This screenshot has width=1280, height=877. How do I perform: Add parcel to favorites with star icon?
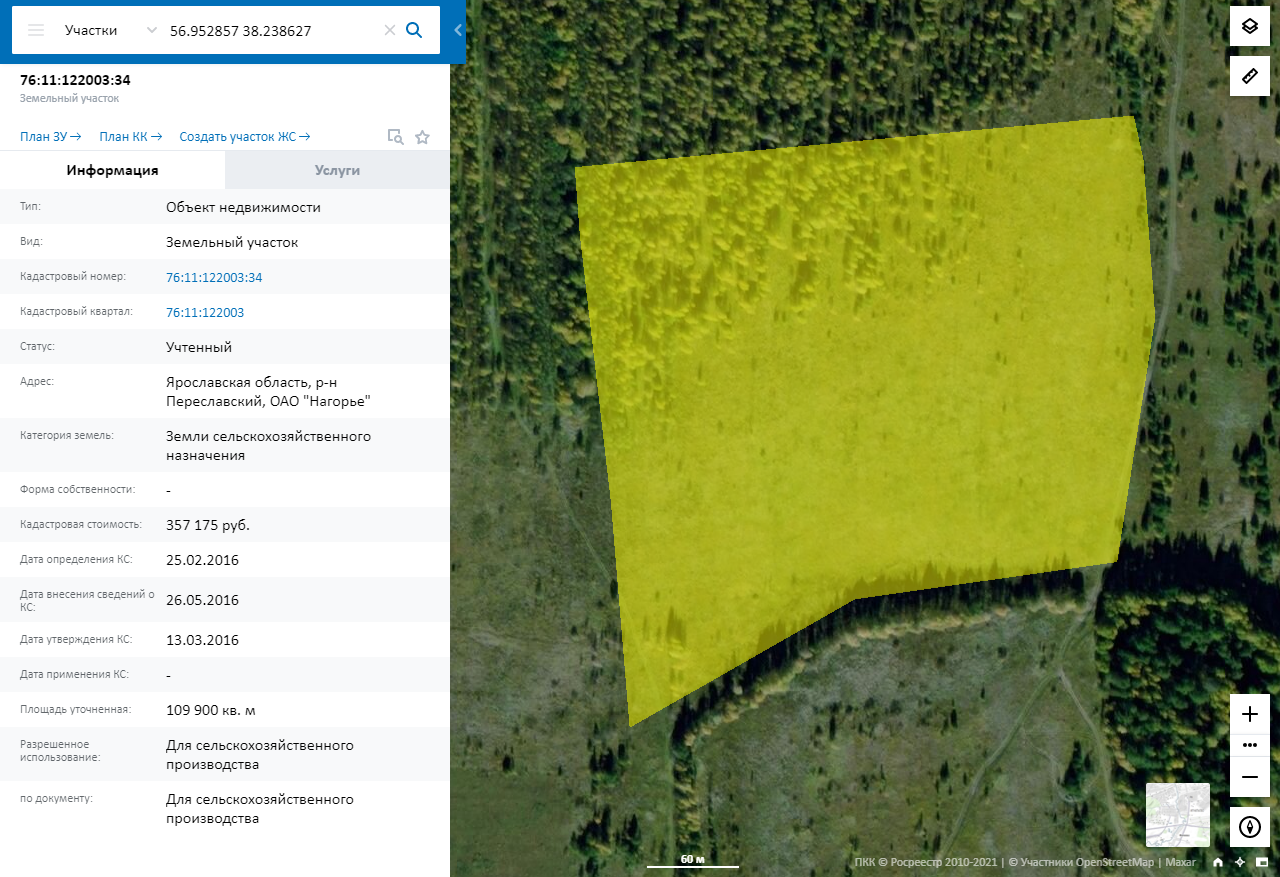coord(422,137)
